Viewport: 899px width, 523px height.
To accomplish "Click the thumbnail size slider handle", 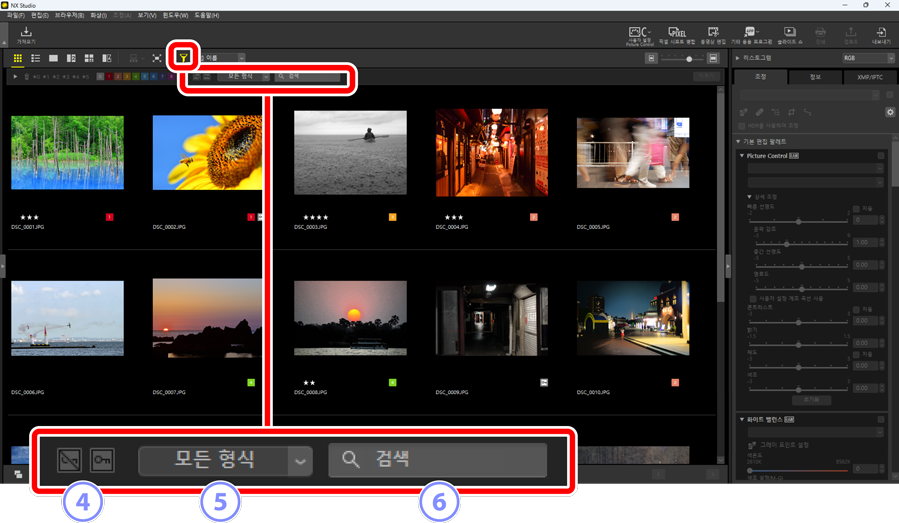I will pos(688,59).
